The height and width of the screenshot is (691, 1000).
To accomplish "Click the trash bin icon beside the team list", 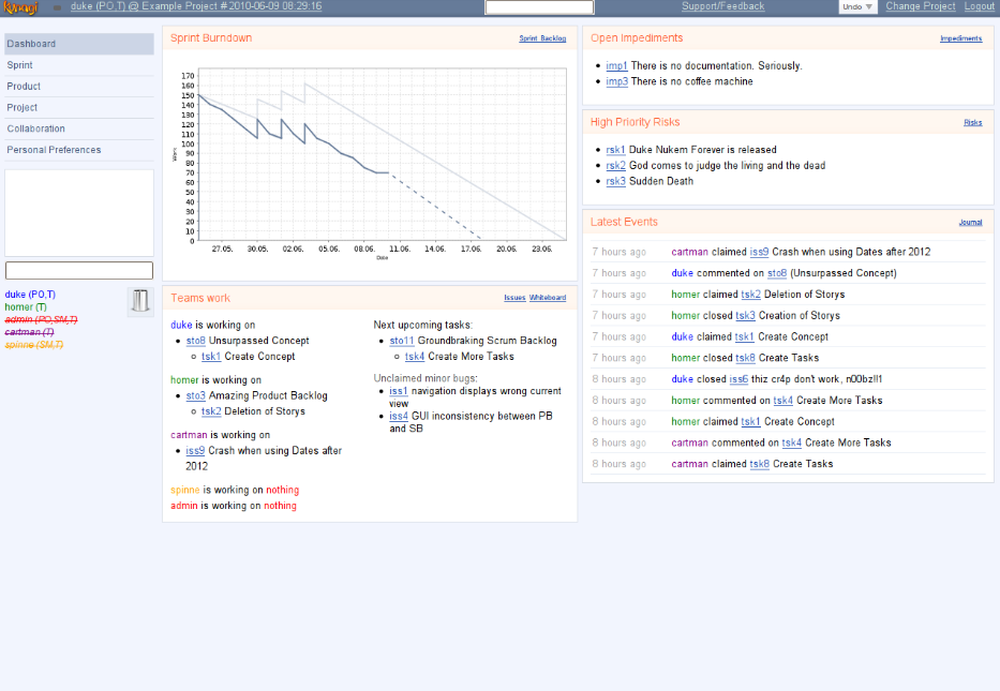I will coord(139,301).
